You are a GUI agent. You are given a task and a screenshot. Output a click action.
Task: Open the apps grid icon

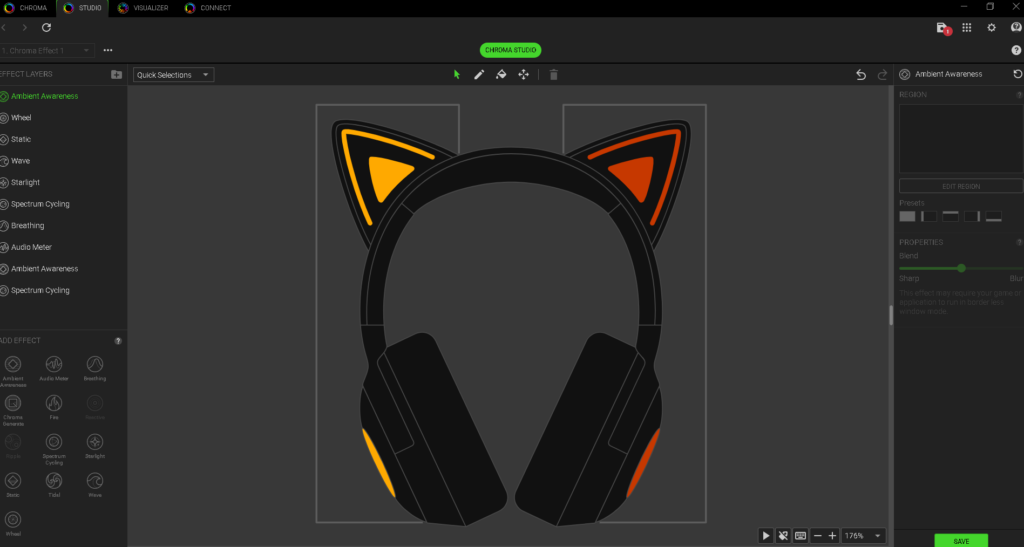point(967,27)
